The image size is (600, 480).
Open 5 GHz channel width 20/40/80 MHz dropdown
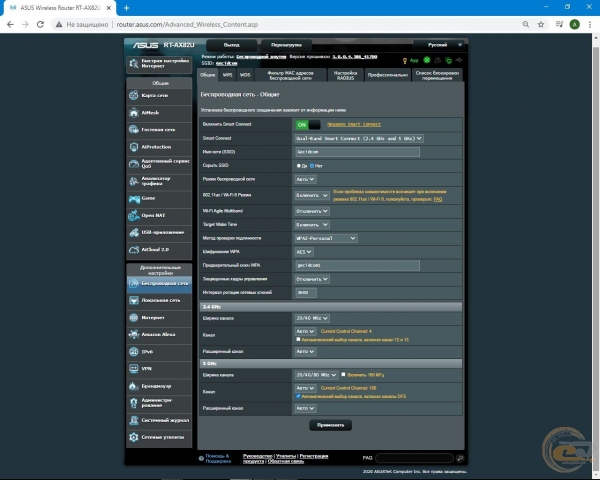[x=316, y=375]
